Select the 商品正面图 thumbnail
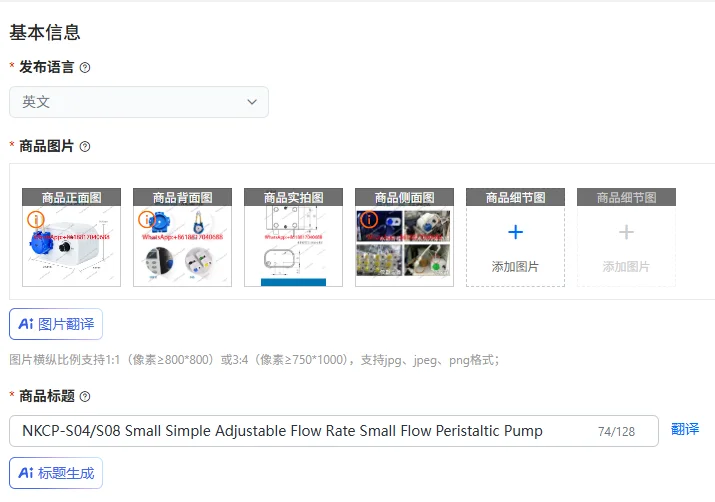The width and height of the screenshot is (715, 502). coord(72,237)
